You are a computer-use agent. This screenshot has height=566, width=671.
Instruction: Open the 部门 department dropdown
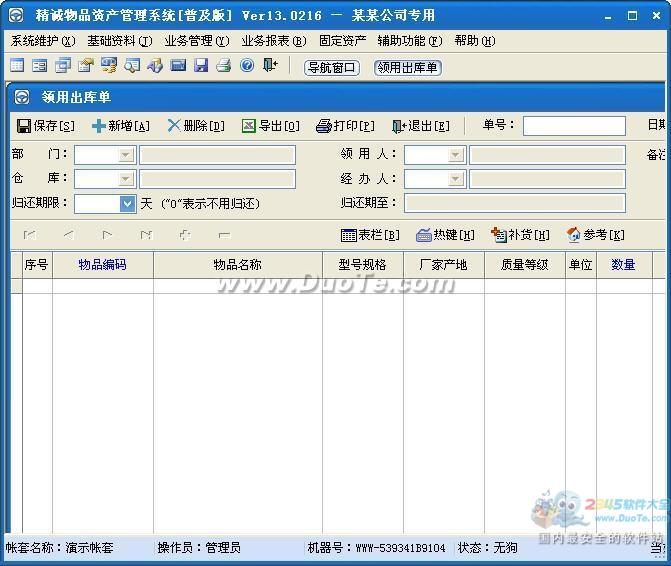pos(126,155)
